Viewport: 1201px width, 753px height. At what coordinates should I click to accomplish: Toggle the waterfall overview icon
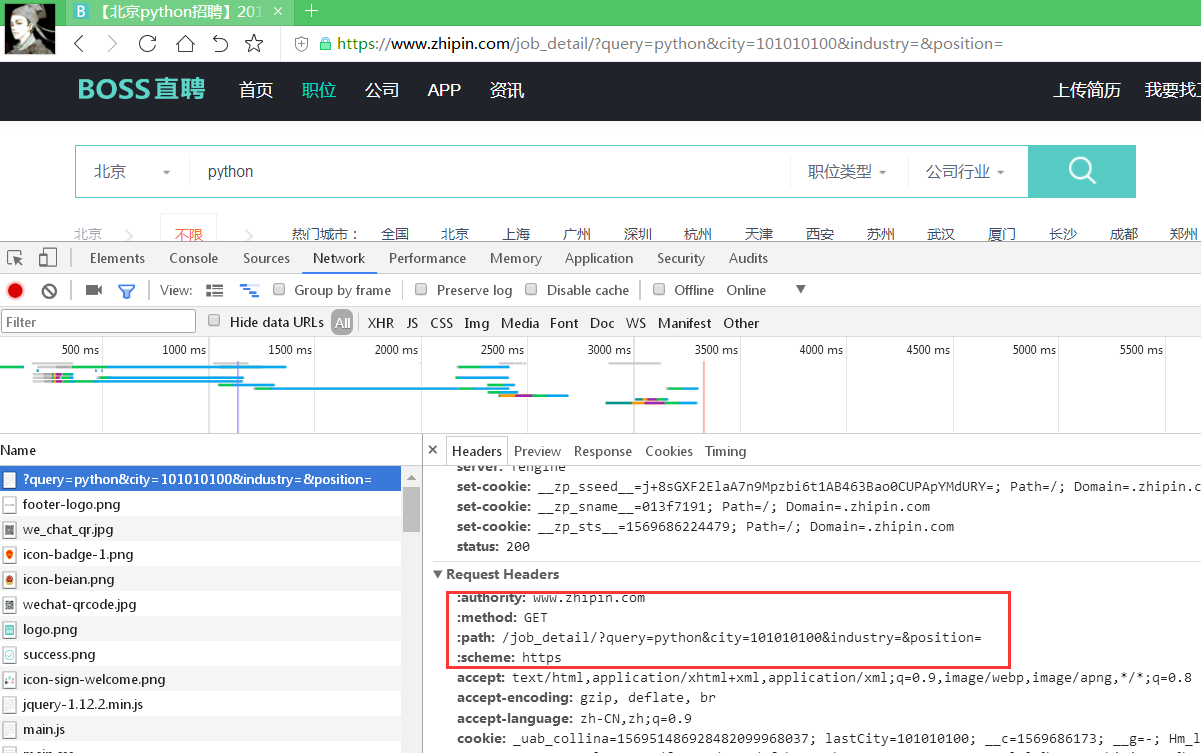249,290
